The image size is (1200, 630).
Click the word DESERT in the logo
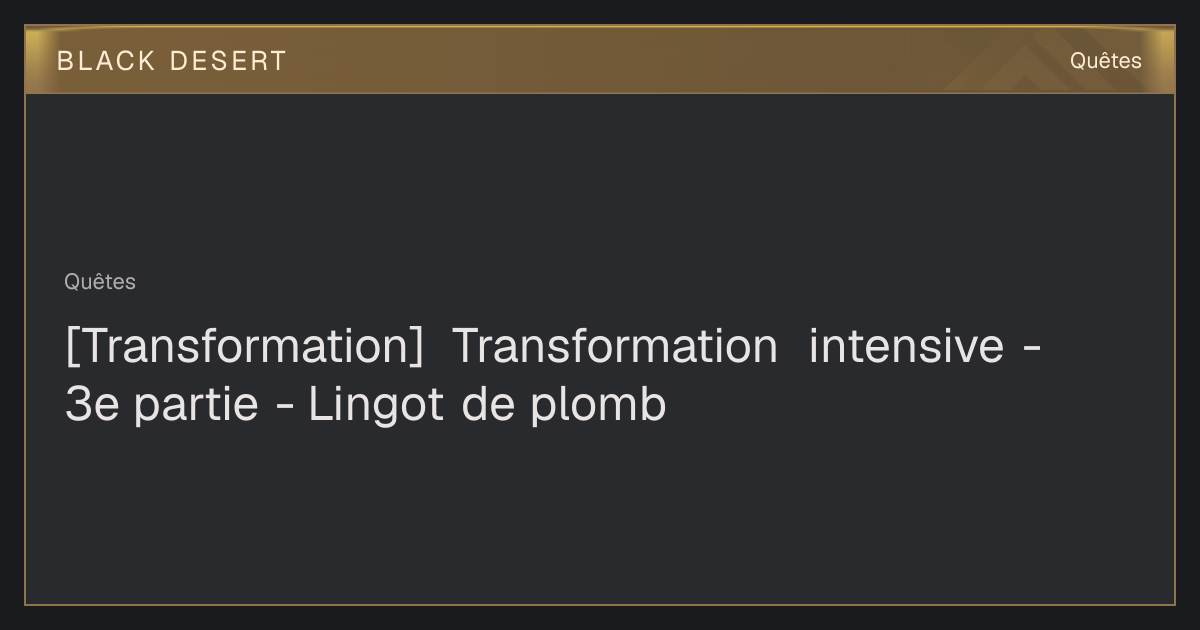point(228,61)
